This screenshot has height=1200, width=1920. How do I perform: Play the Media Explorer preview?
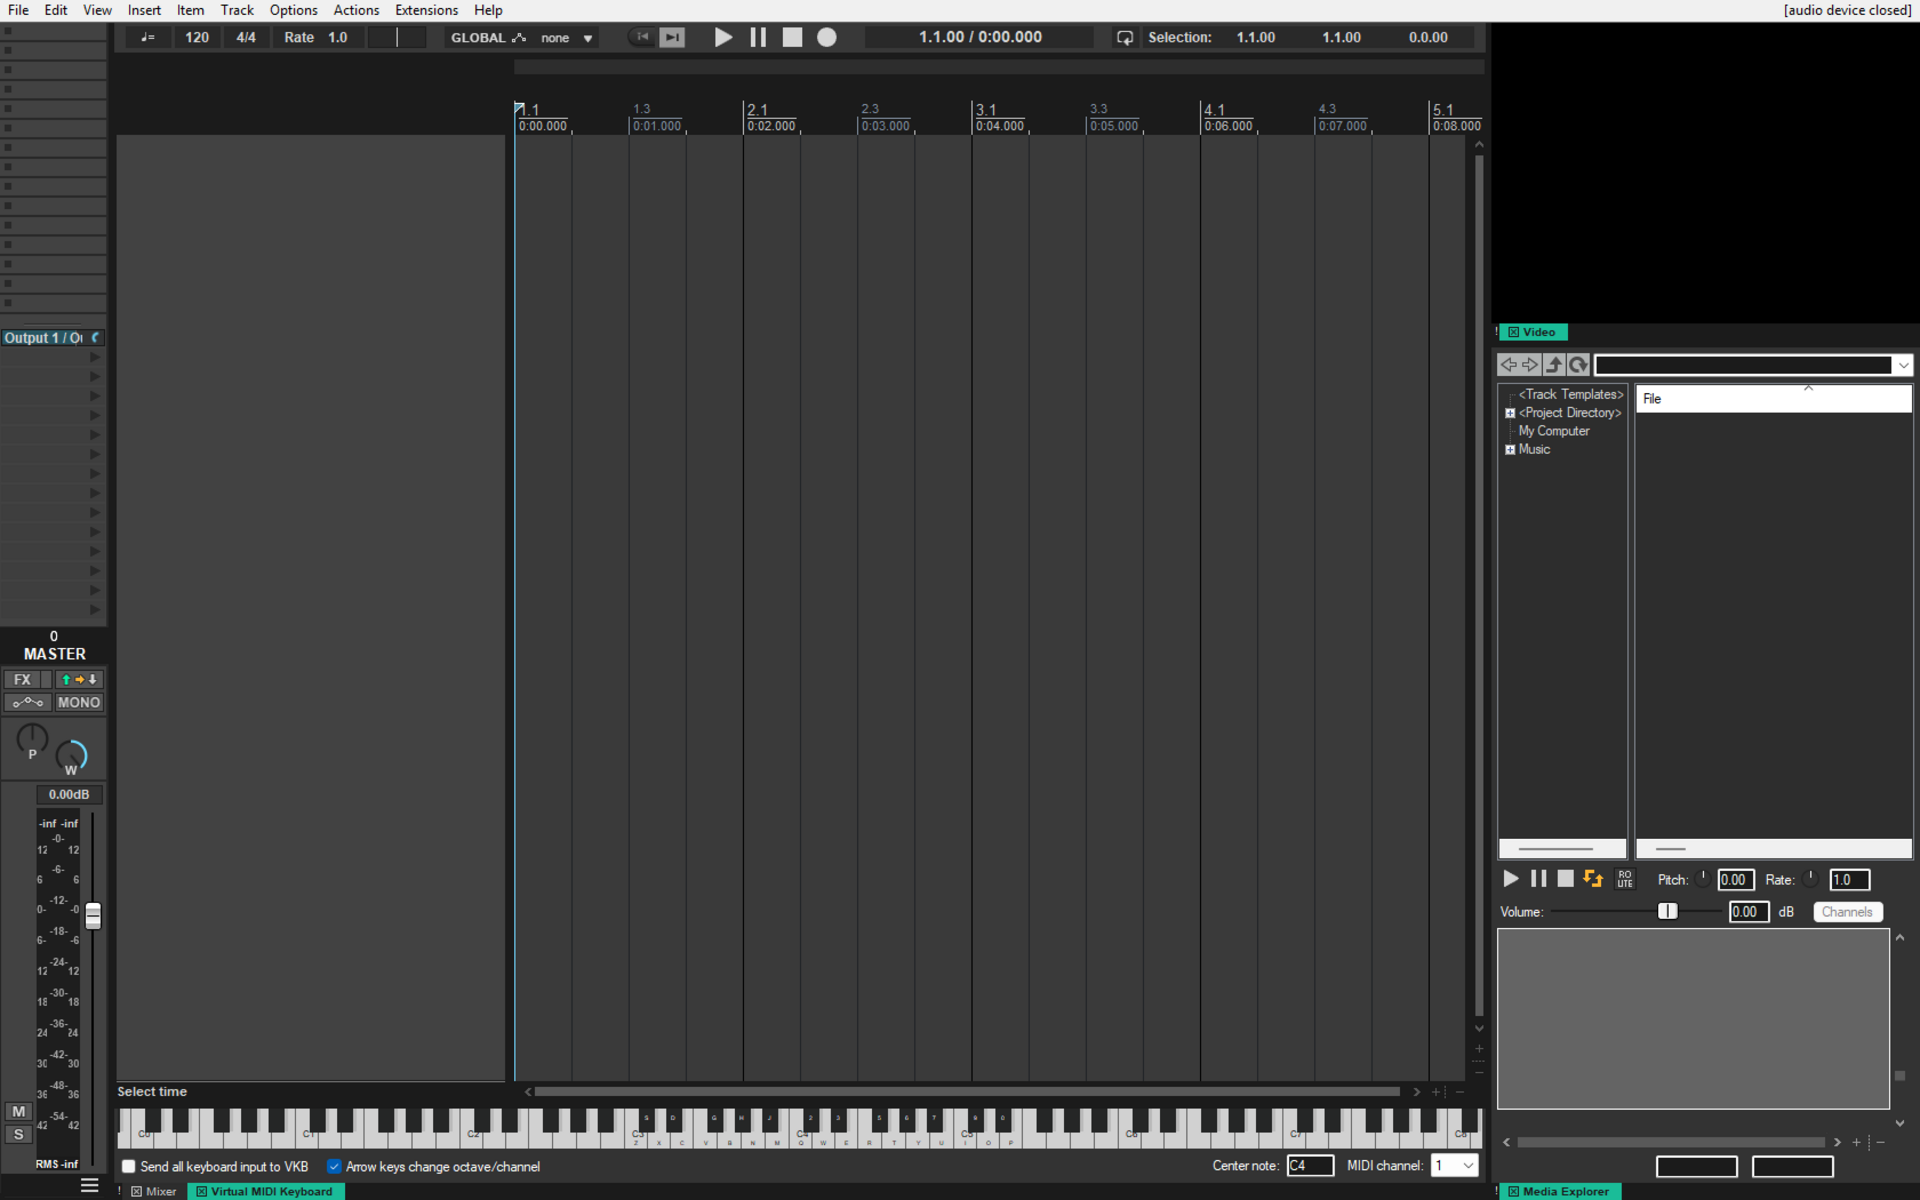[x=1511, y=878]
